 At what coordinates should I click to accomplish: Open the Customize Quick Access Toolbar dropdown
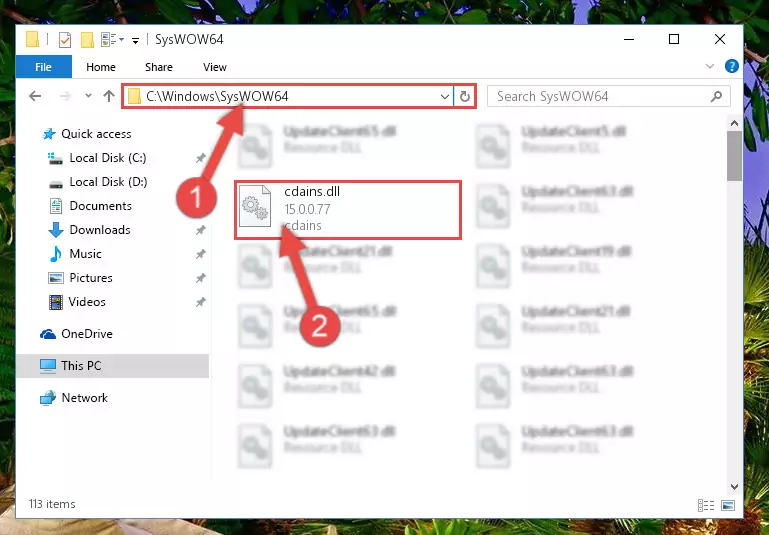tap(135, 40)
